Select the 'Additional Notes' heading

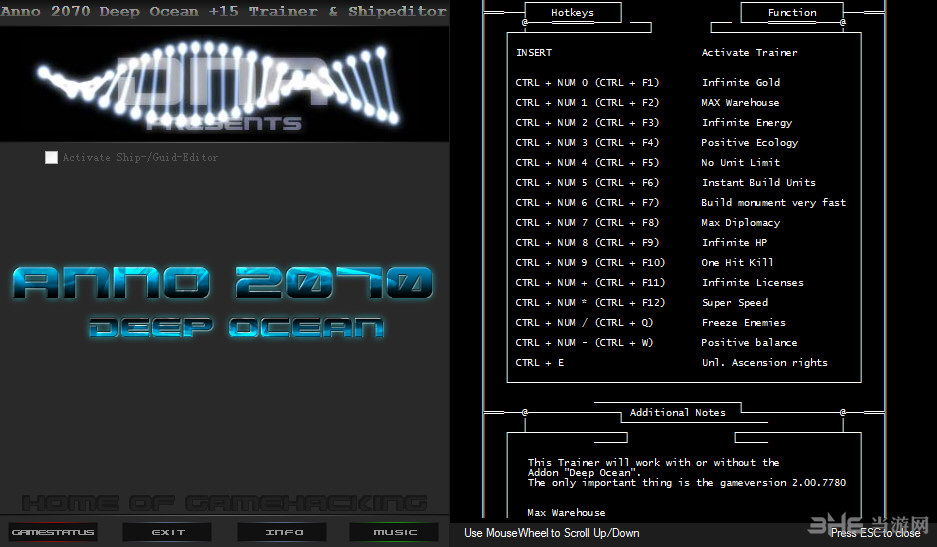pos(678,412)
